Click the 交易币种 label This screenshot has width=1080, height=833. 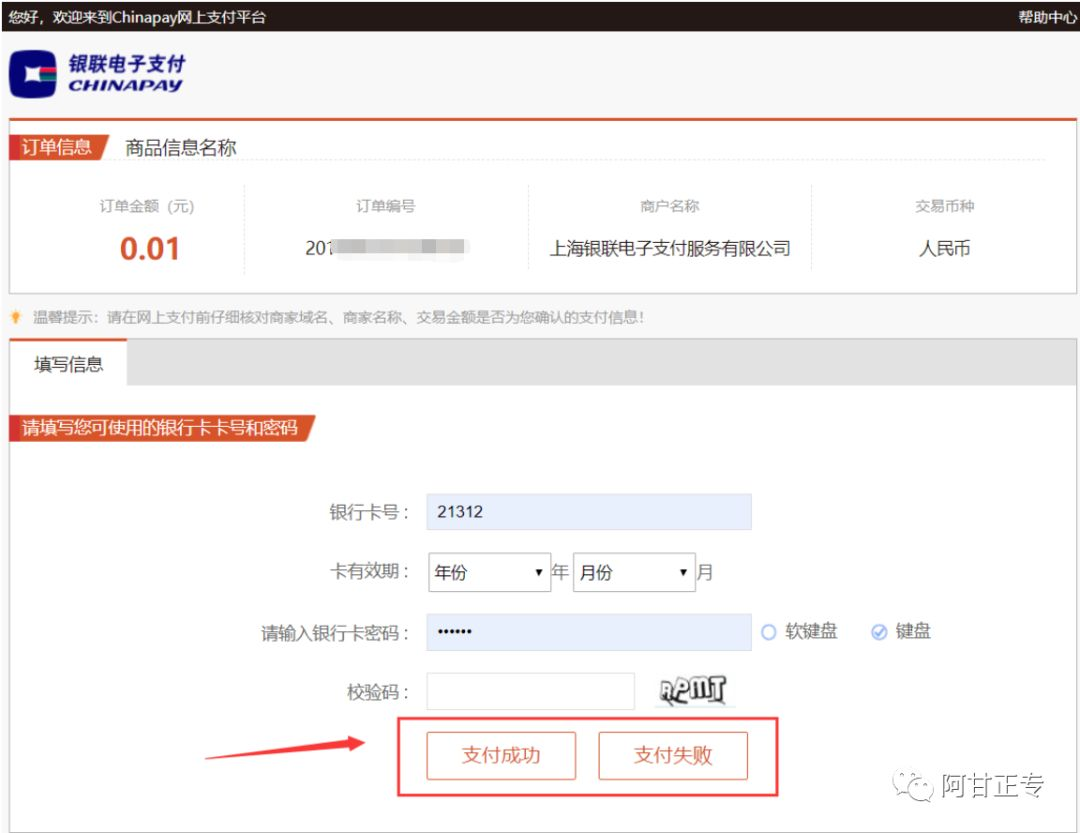(x=944, y=206)
